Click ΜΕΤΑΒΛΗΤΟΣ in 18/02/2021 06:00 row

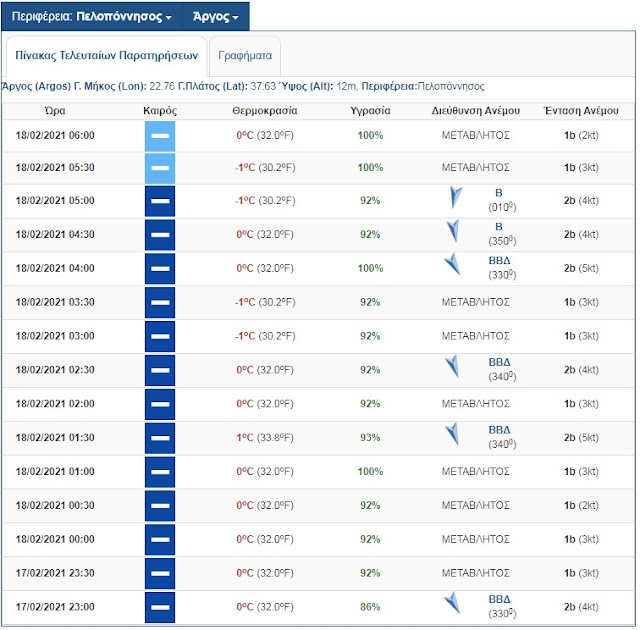point(476,135)
